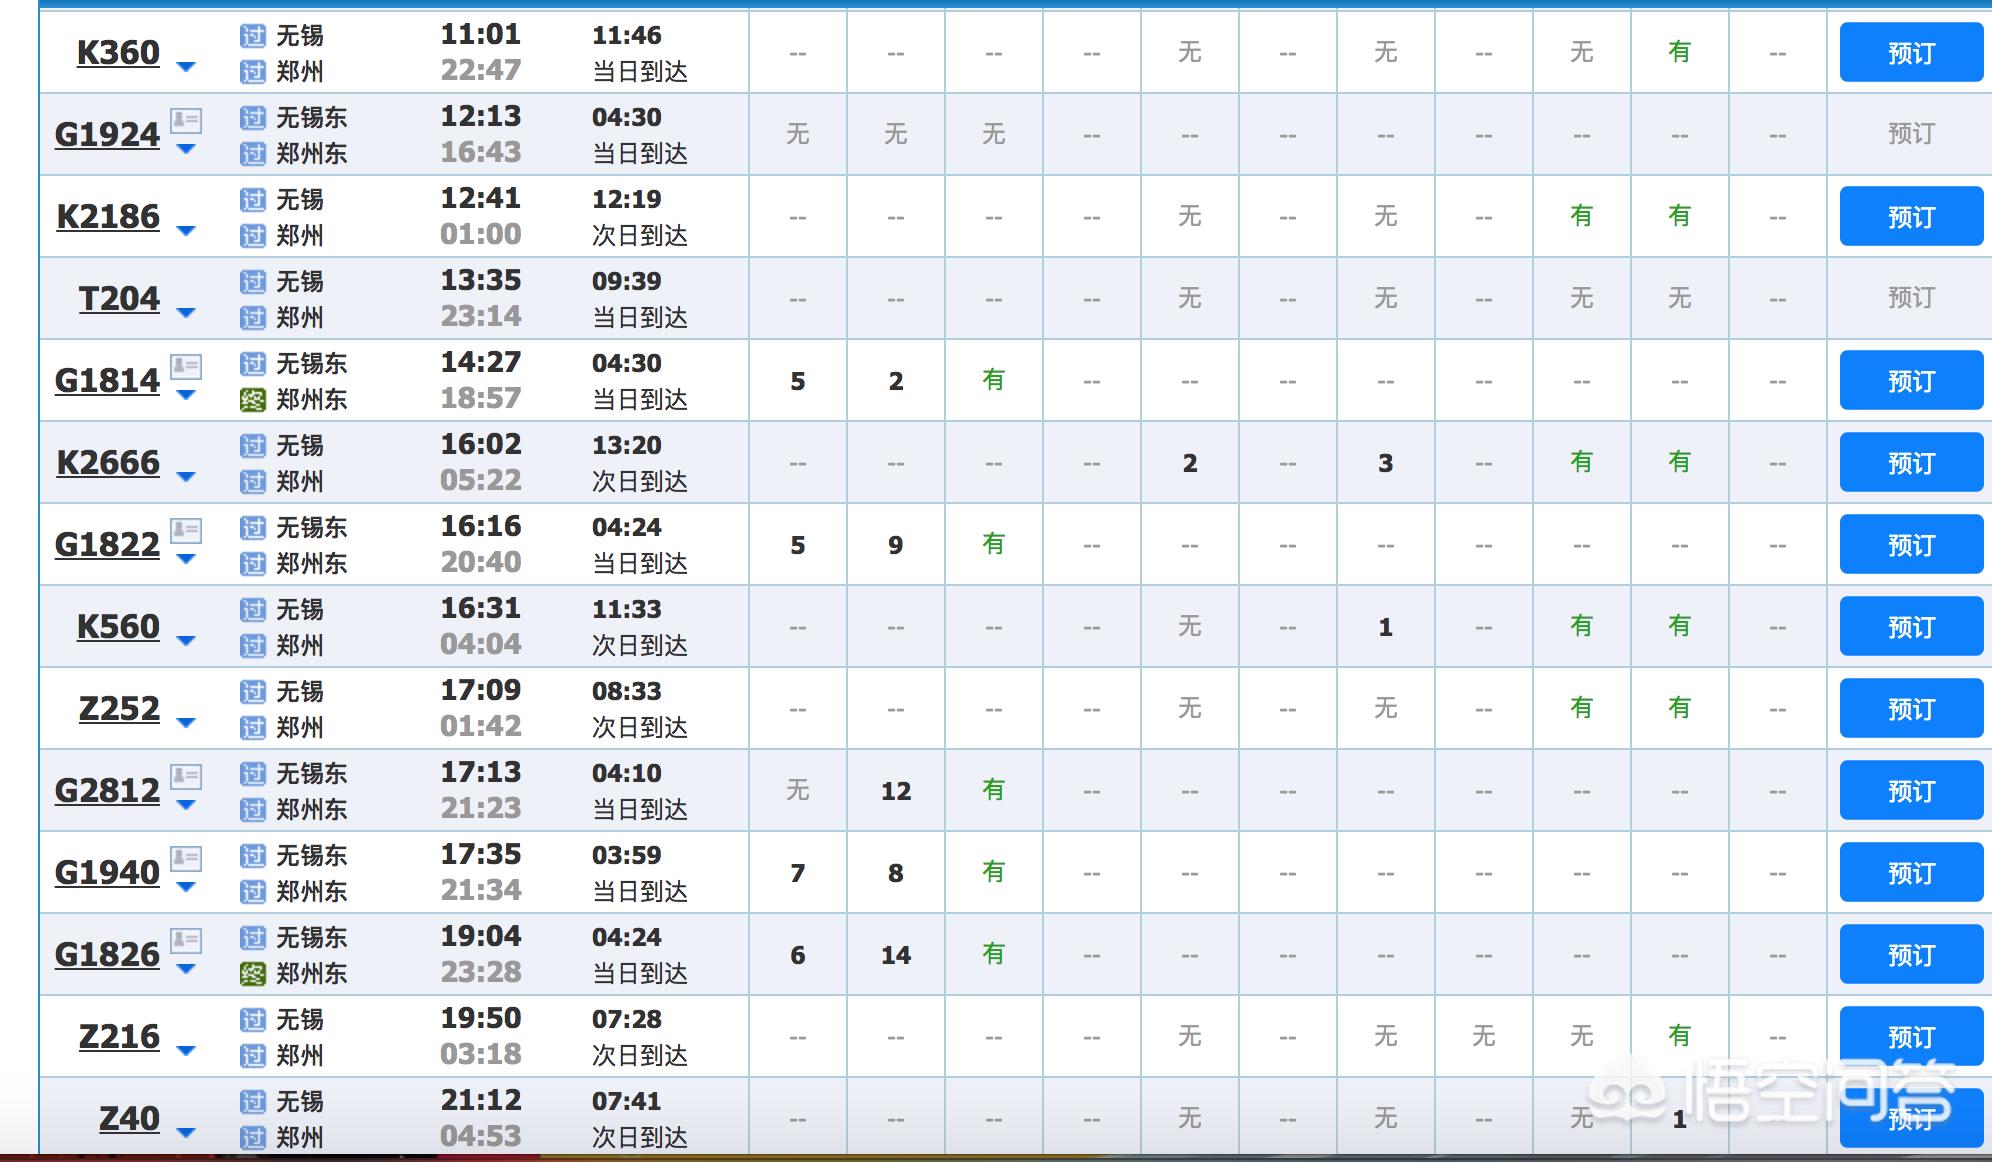
Task: Open train number link K560
Action: (x=118, y=627)
